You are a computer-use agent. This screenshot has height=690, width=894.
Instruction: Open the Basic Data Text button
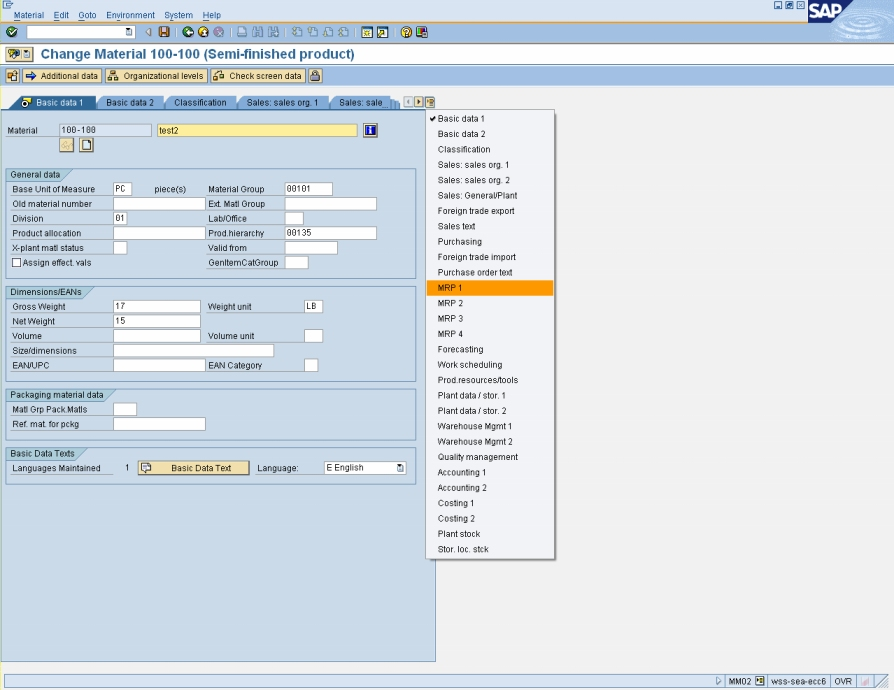[x=193, y=468]
